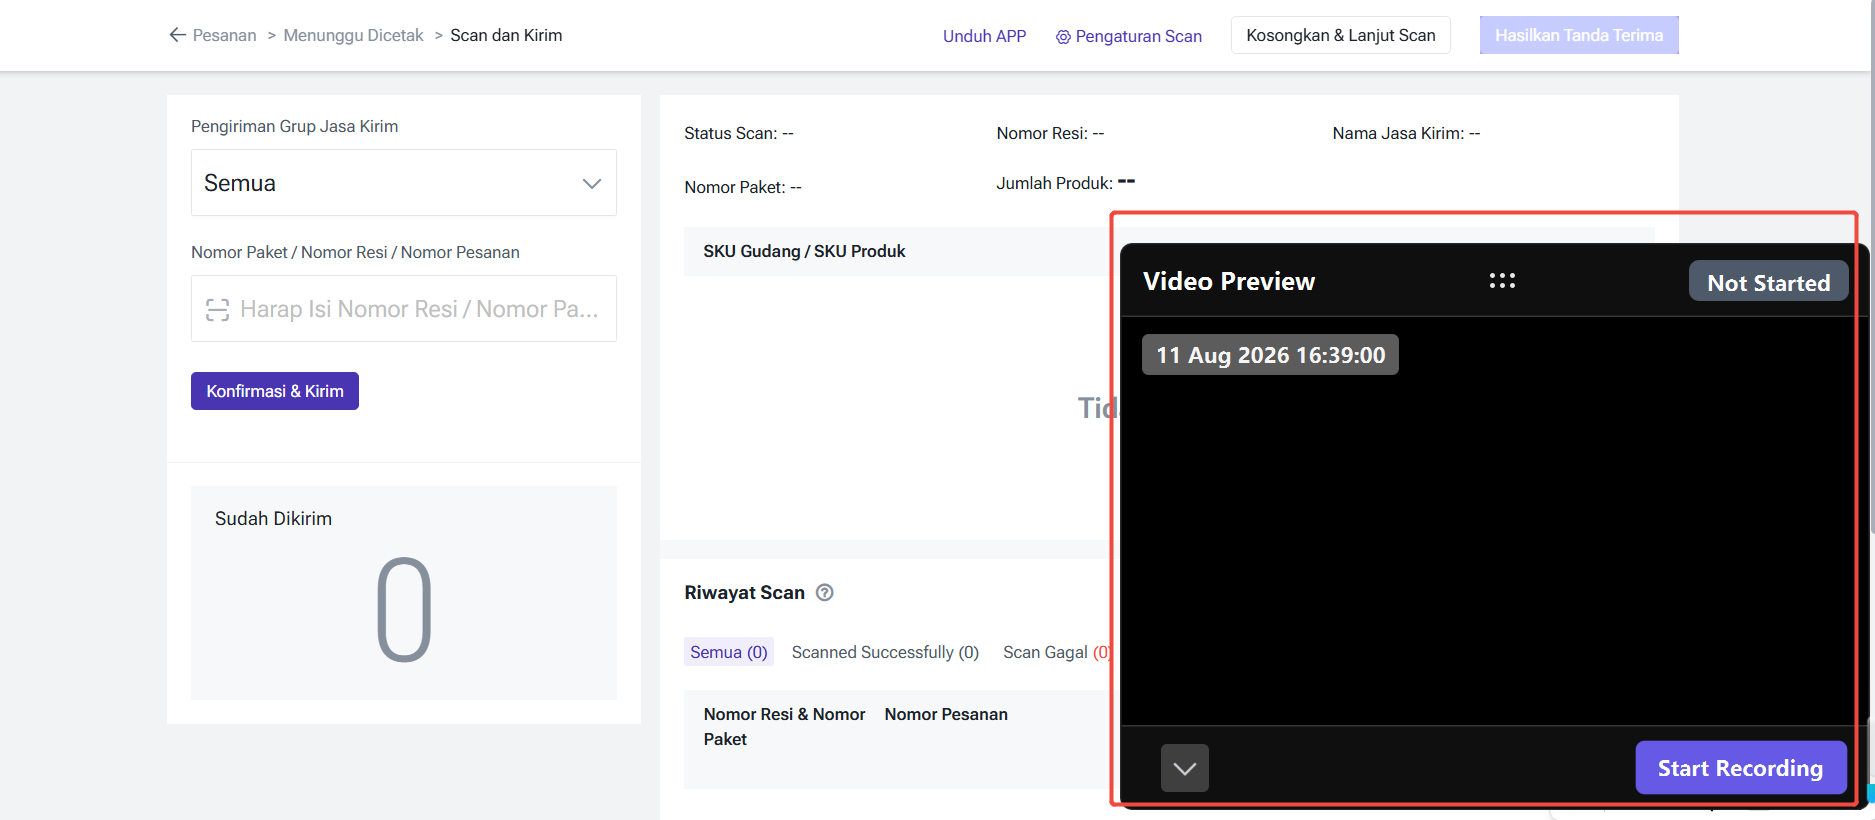1875x820 pixels.
Task: Switch to the Scan Gagal tab
Action: click(1056, 652)
